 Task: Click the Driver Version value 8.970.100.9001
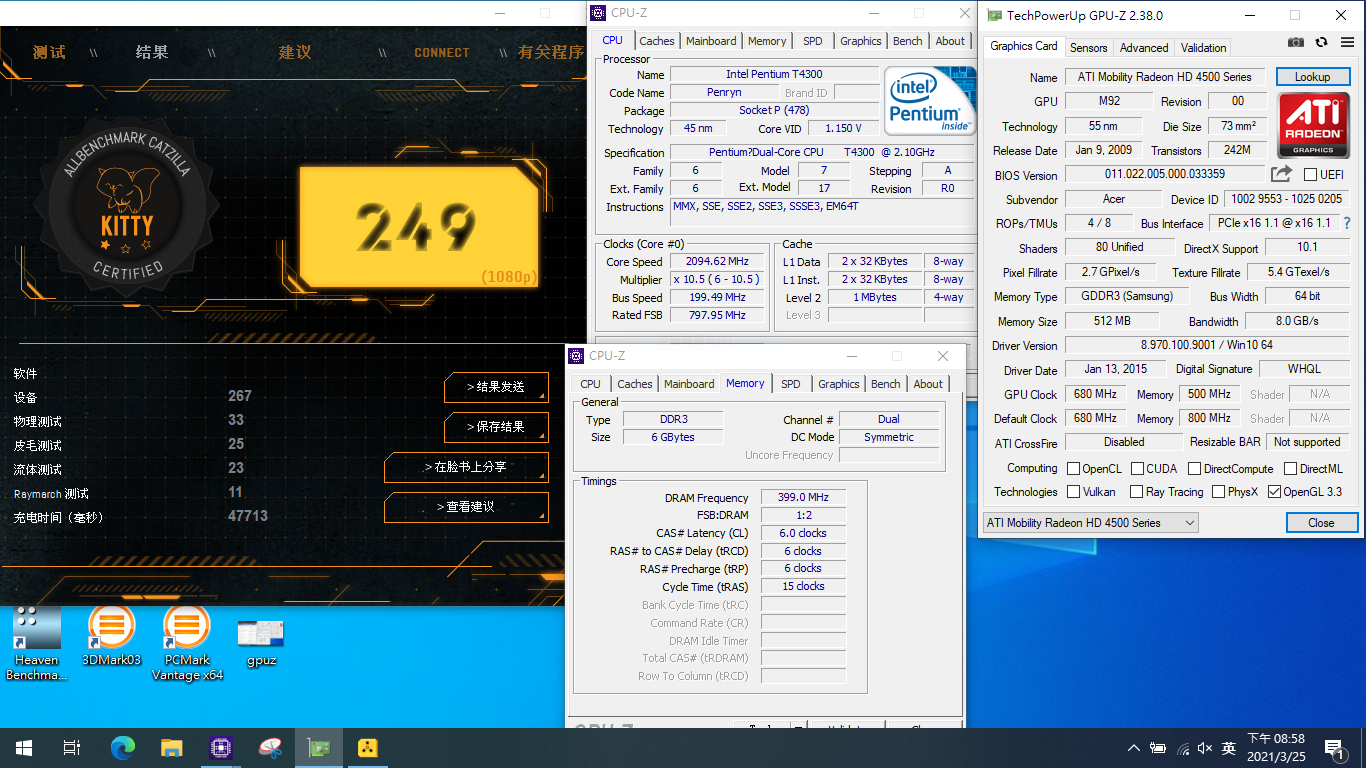pos(1208,345)
